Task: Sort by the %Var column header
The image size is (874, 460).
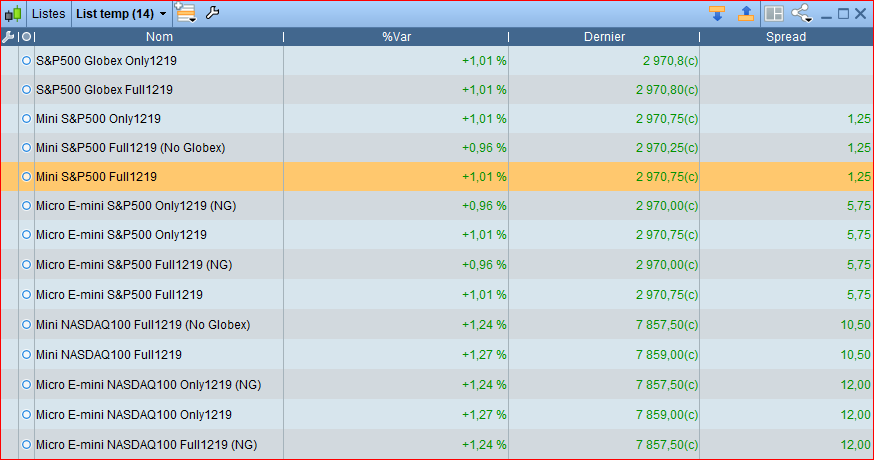Action: 396,37
